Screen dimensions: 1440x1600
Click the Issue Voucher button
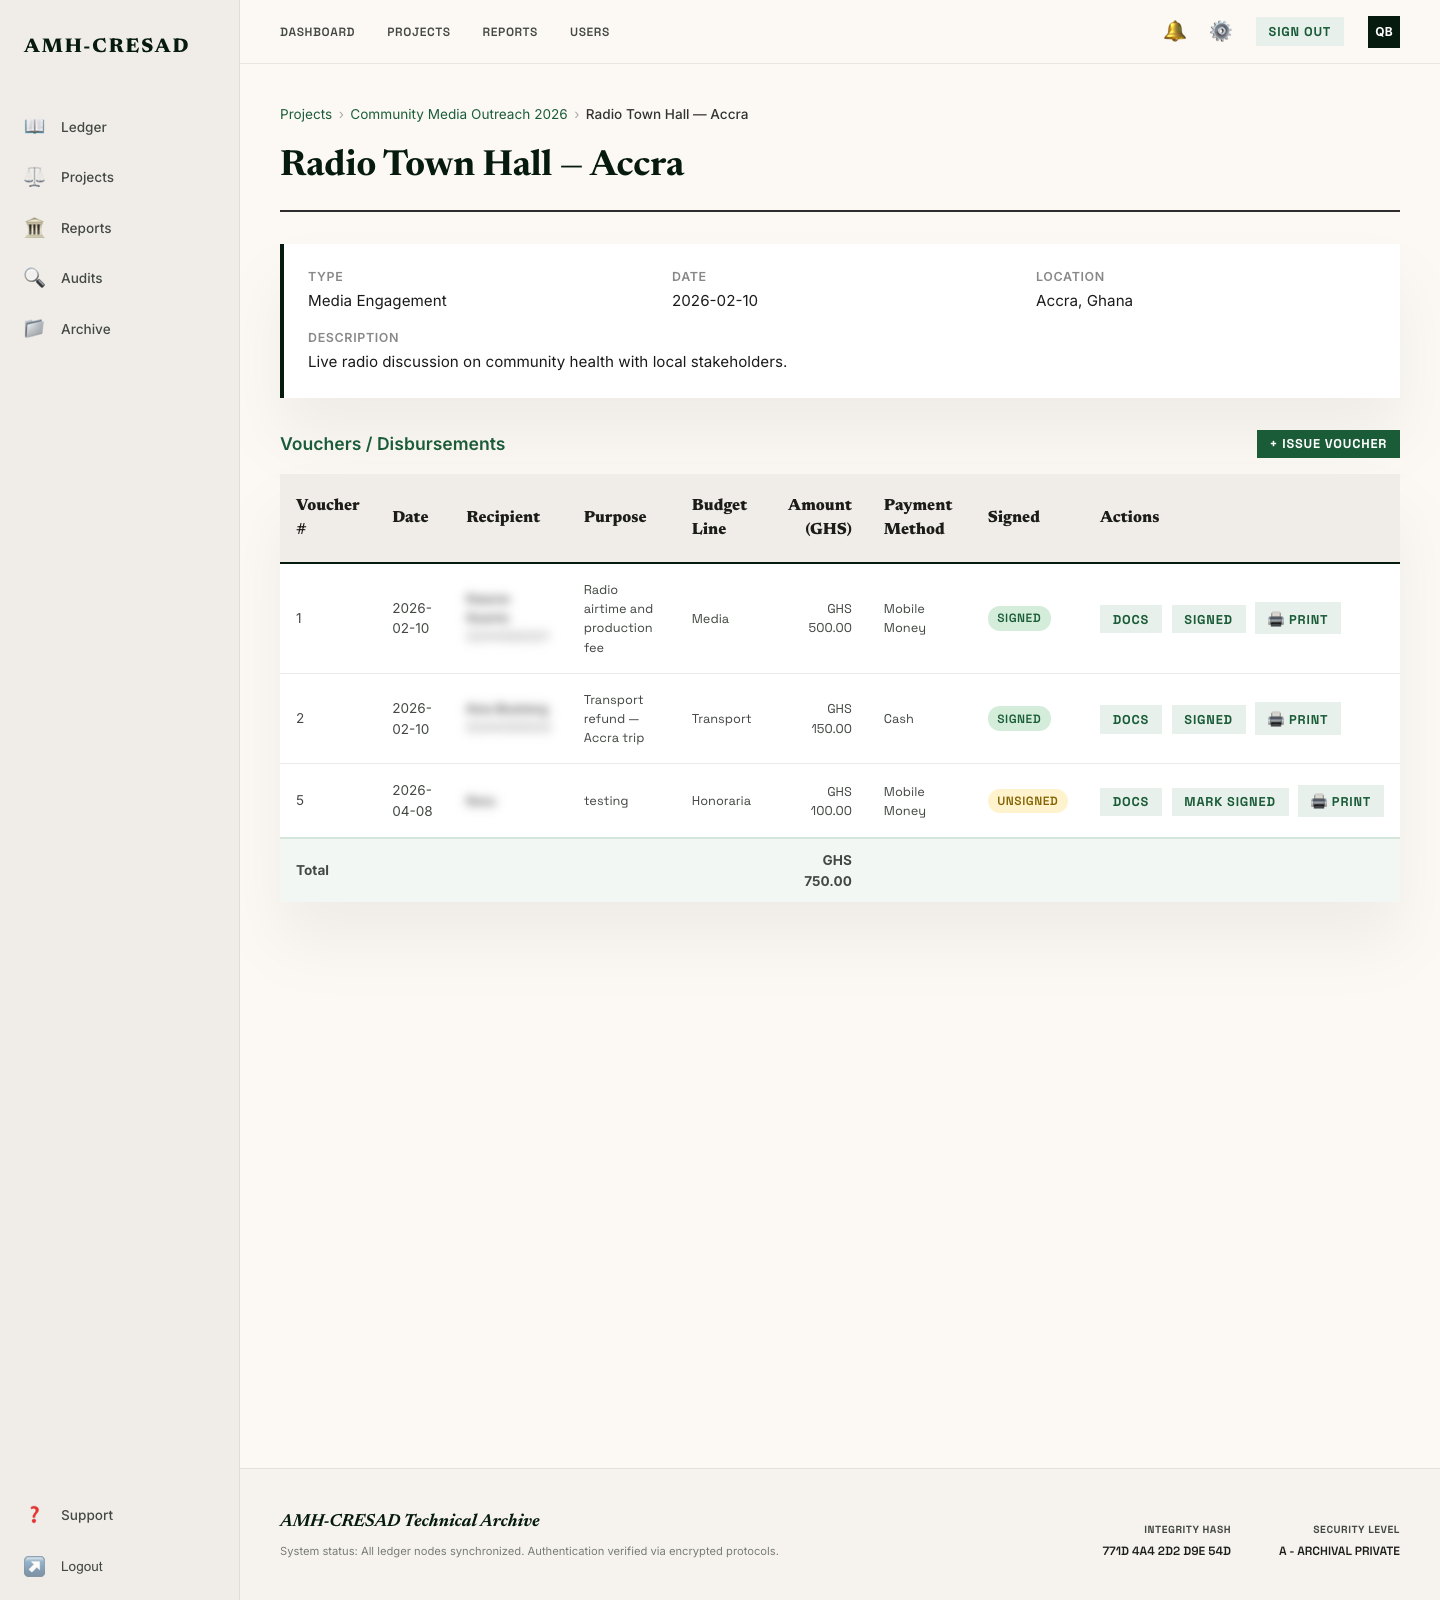1327,444
